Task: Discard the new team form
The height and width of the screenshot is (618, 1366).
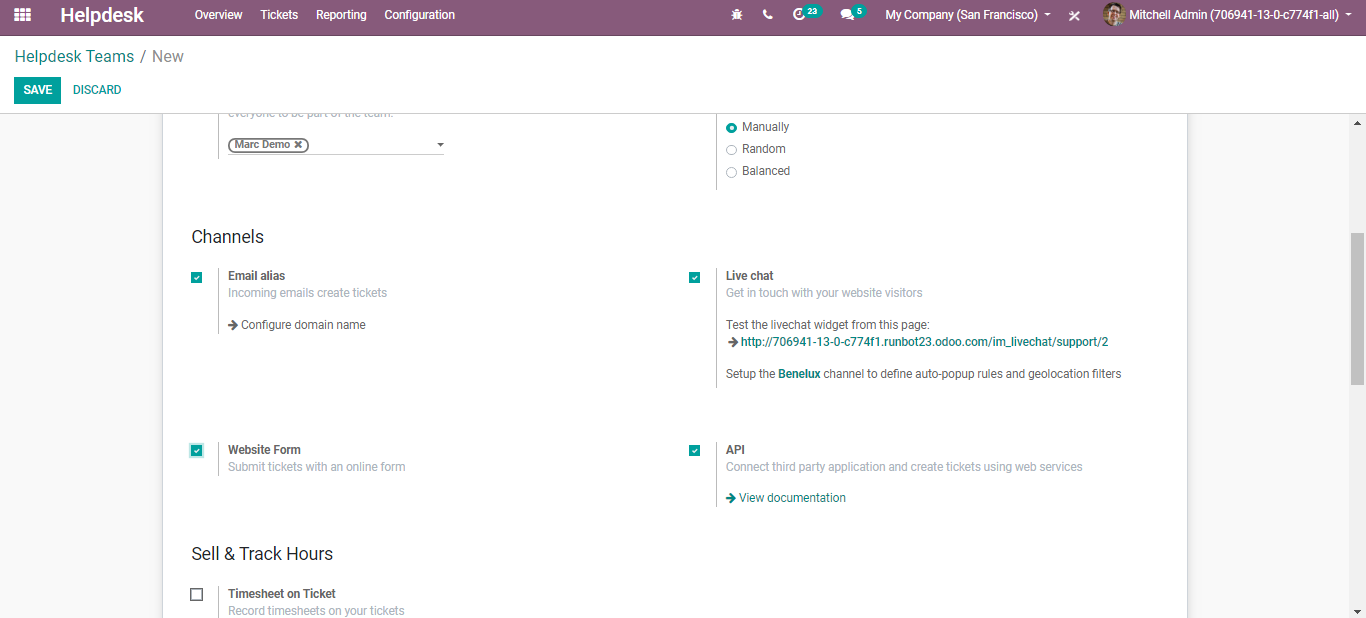Action: click(97, 90)
